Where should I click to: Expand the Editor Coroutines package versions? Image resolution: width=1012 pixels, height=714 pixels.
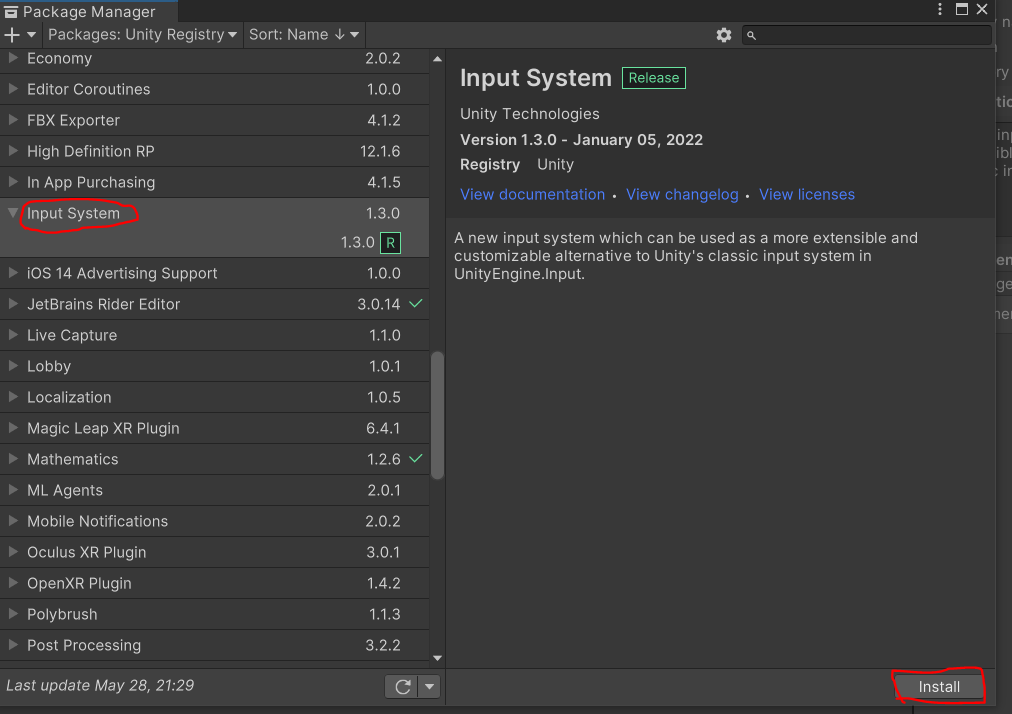point(12,89)
